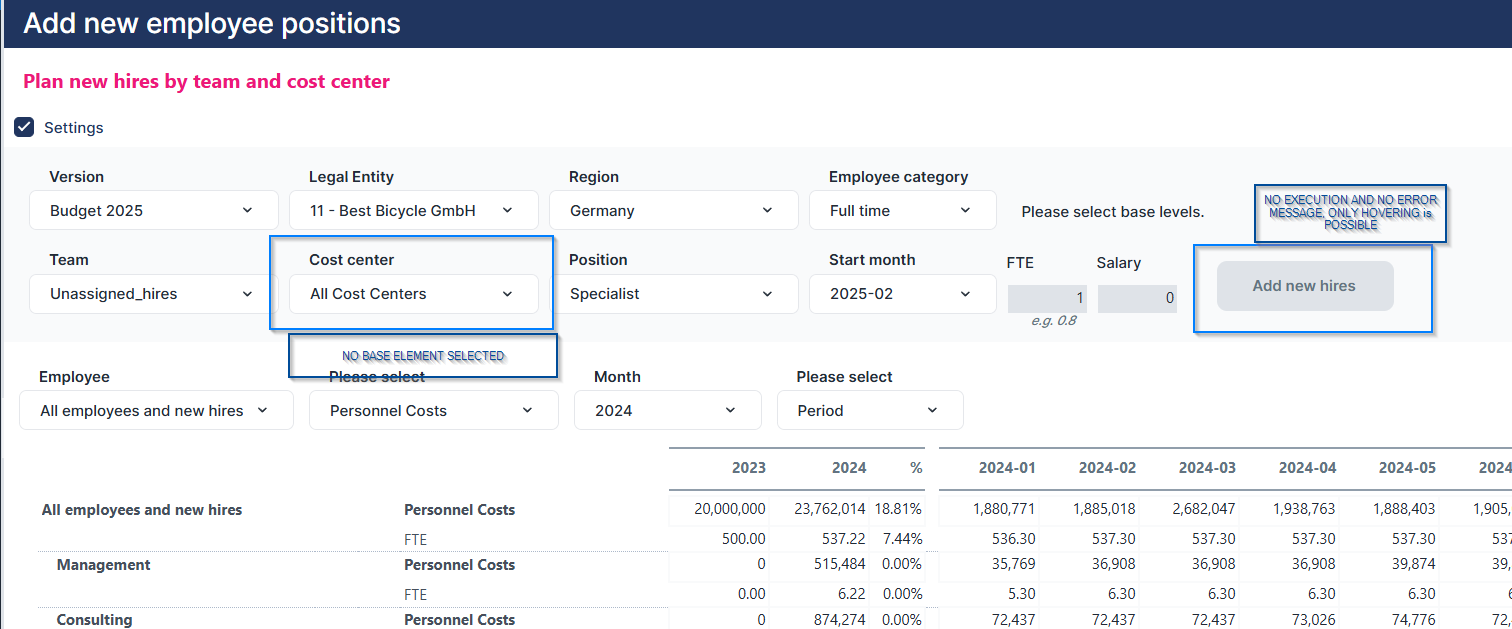Select the Management row in table

(104, 565)
